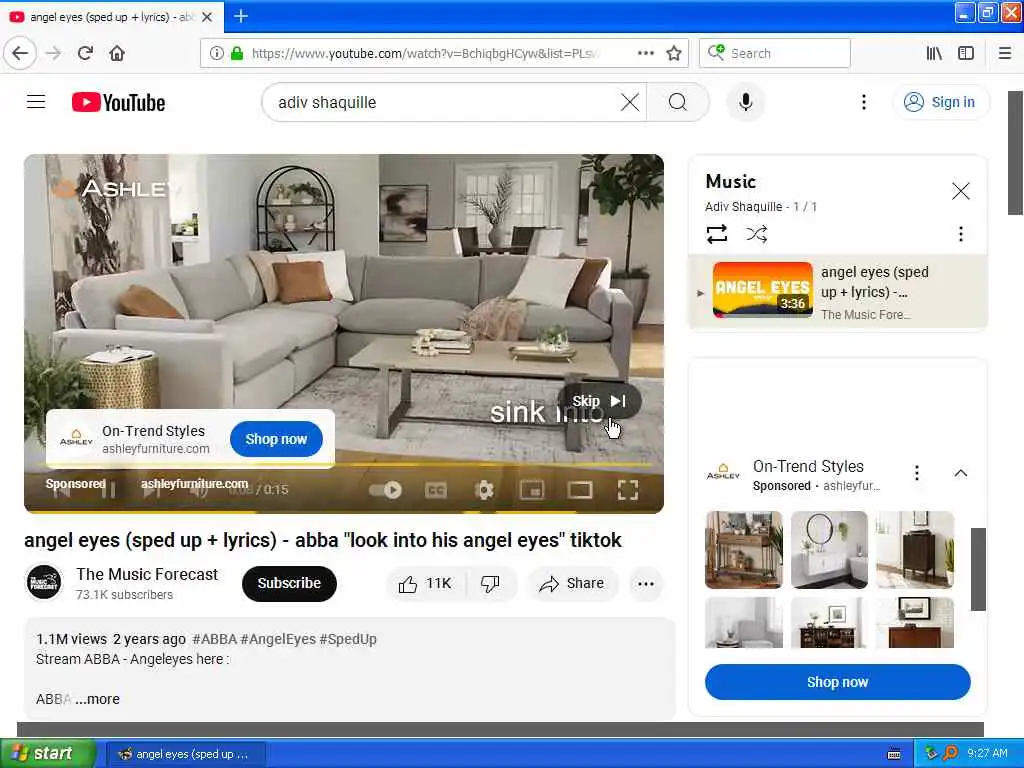This screenshot has height=768, width=1024.
Task: Show site information icon in the address bar
Action: [x=216, y=53]
